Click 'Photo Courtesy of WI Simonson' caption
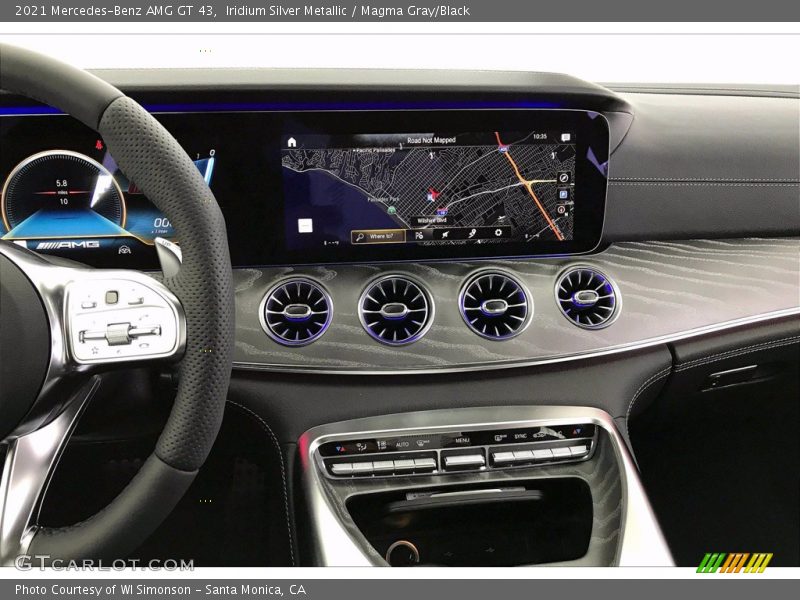Image resolution: width=800 pixels, height=600 pixels. click(103, 590)
